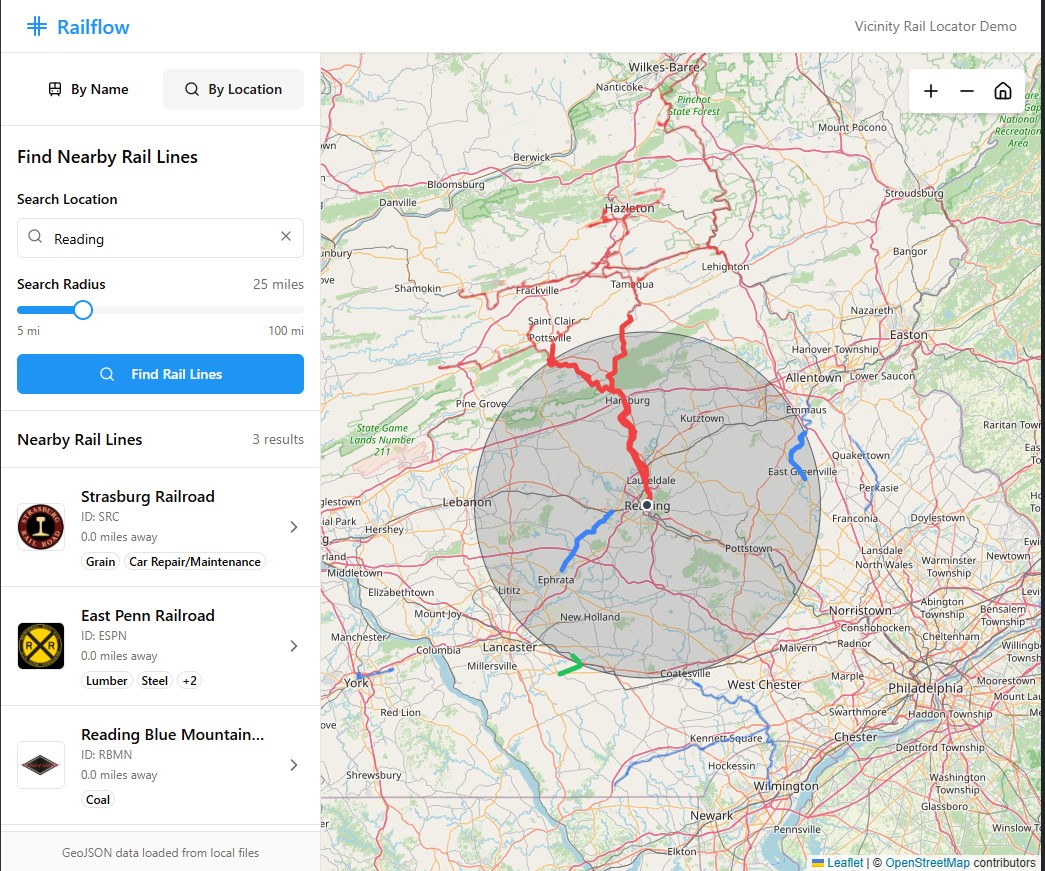Expand East Penn Railroad details chevron

[x=293, y=646]
